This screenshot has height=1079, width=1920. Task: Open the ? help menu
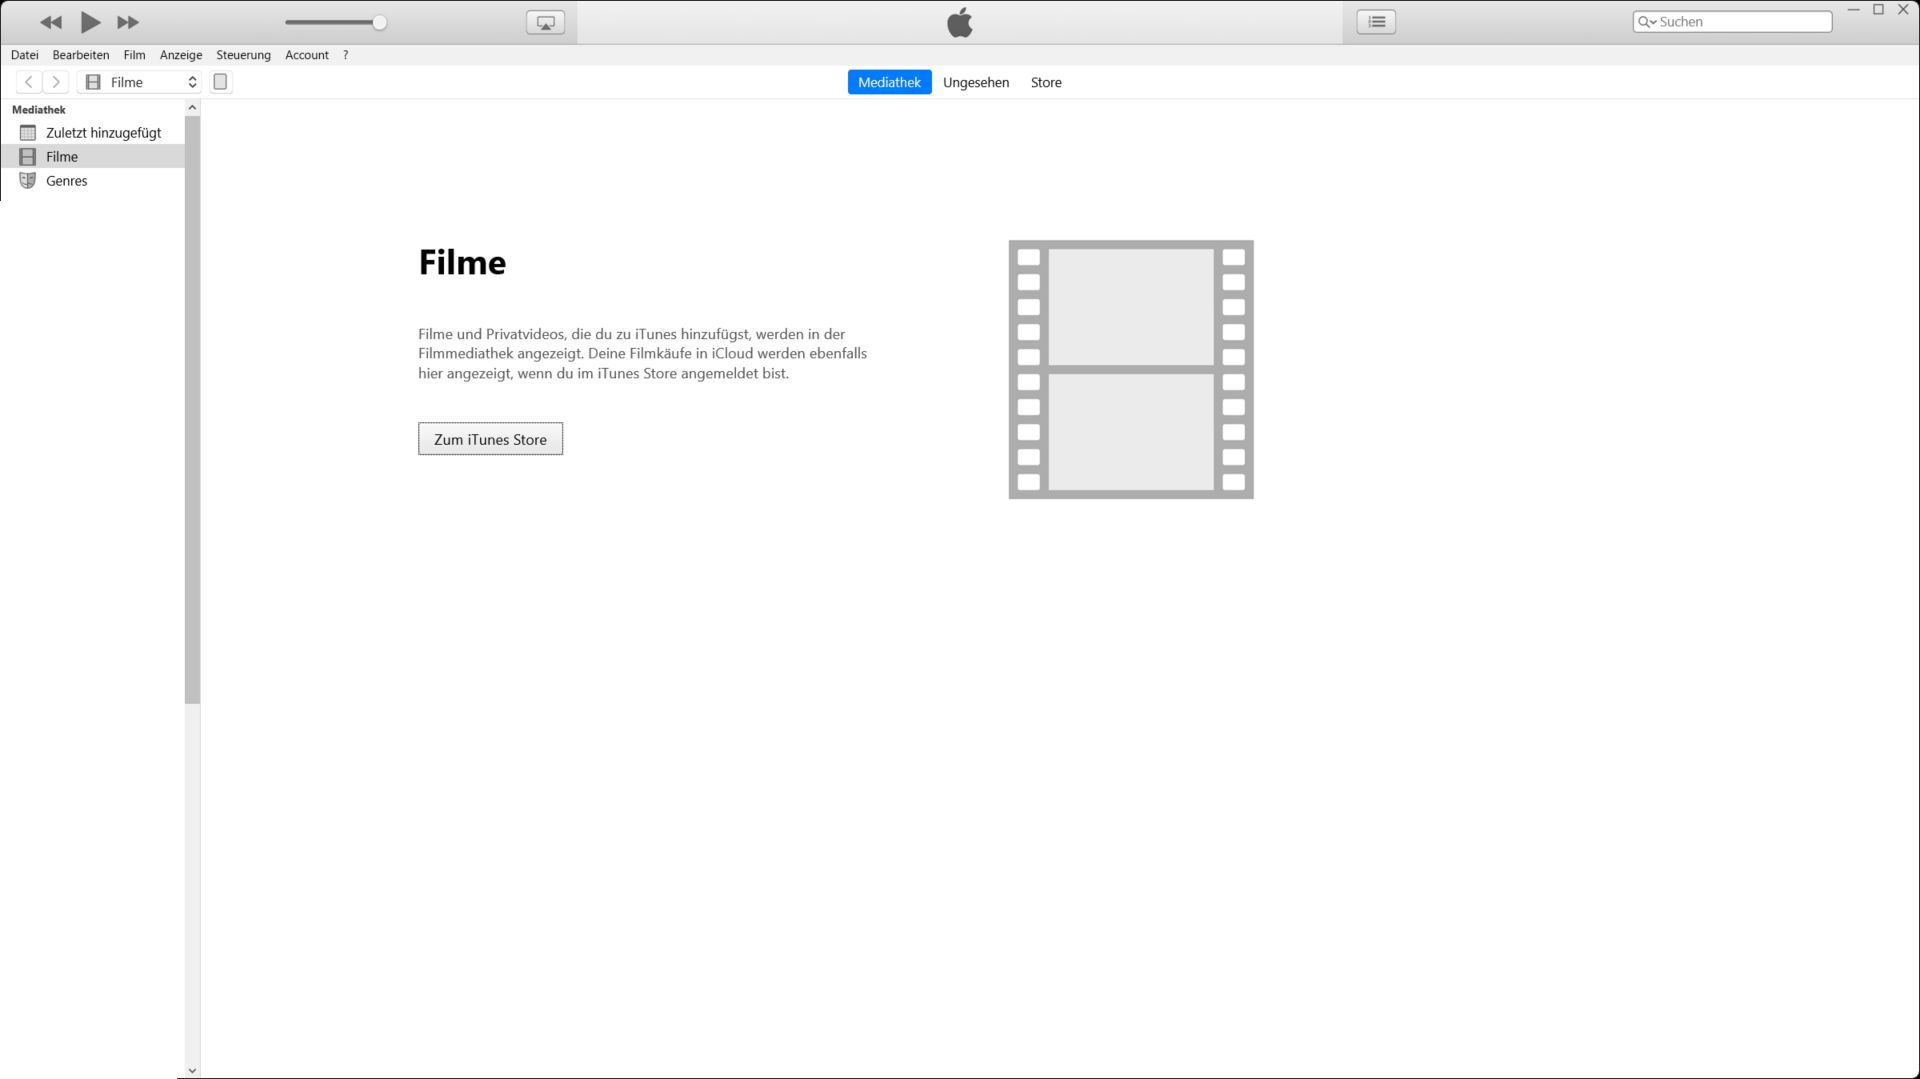pos(345,55)
